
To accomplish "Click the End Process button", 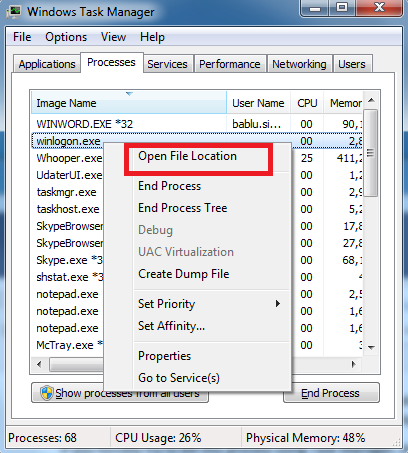I will pos(331,393).
